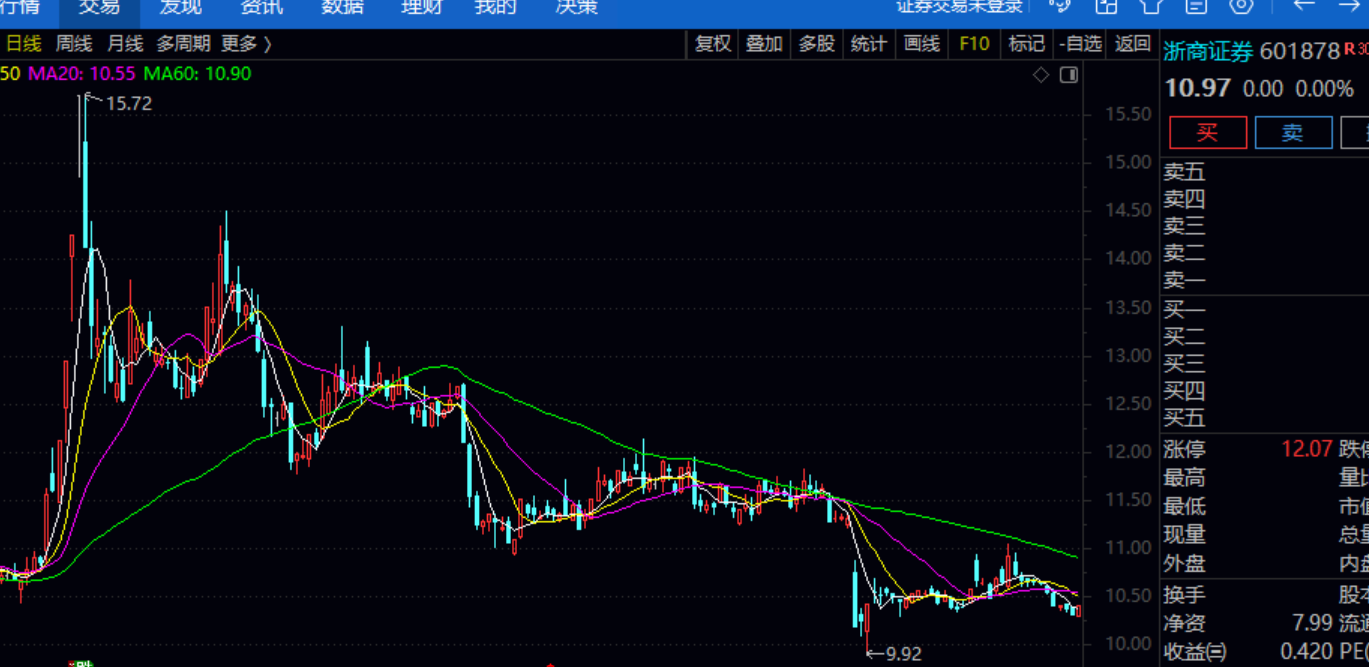Click the 9.92 low price marker
The image size is (1369, 667).
[x=904, y=655]
